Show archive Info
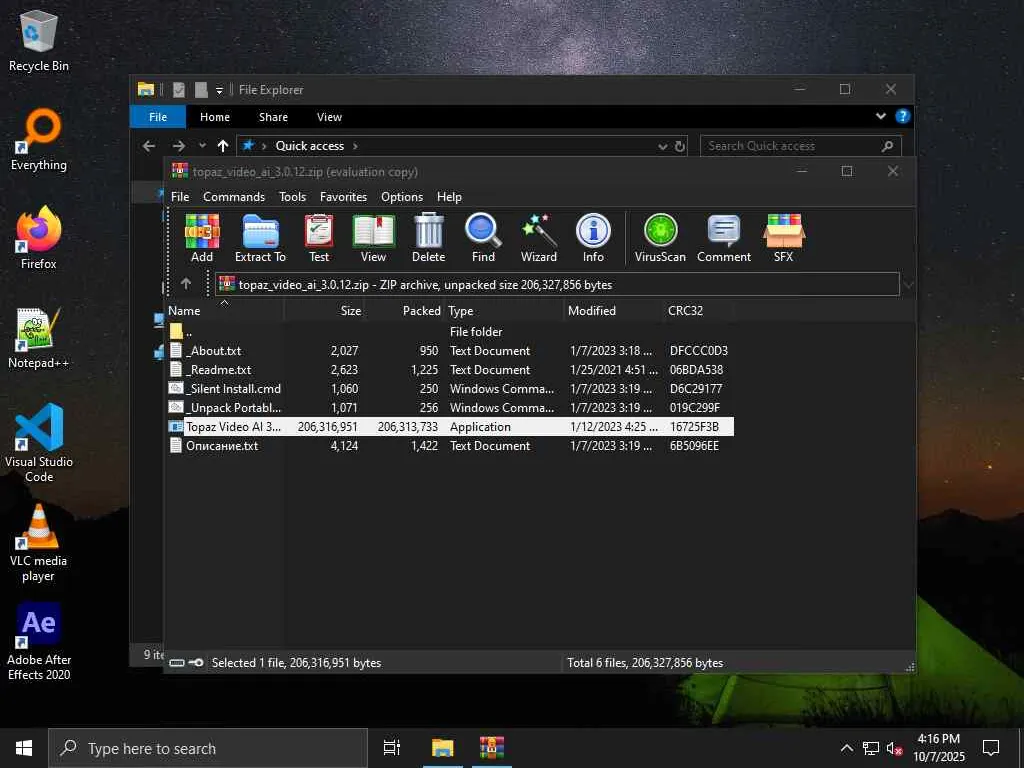Image resolution: width=1024 pixels, height=768 pixels. (x=593, y=238)
